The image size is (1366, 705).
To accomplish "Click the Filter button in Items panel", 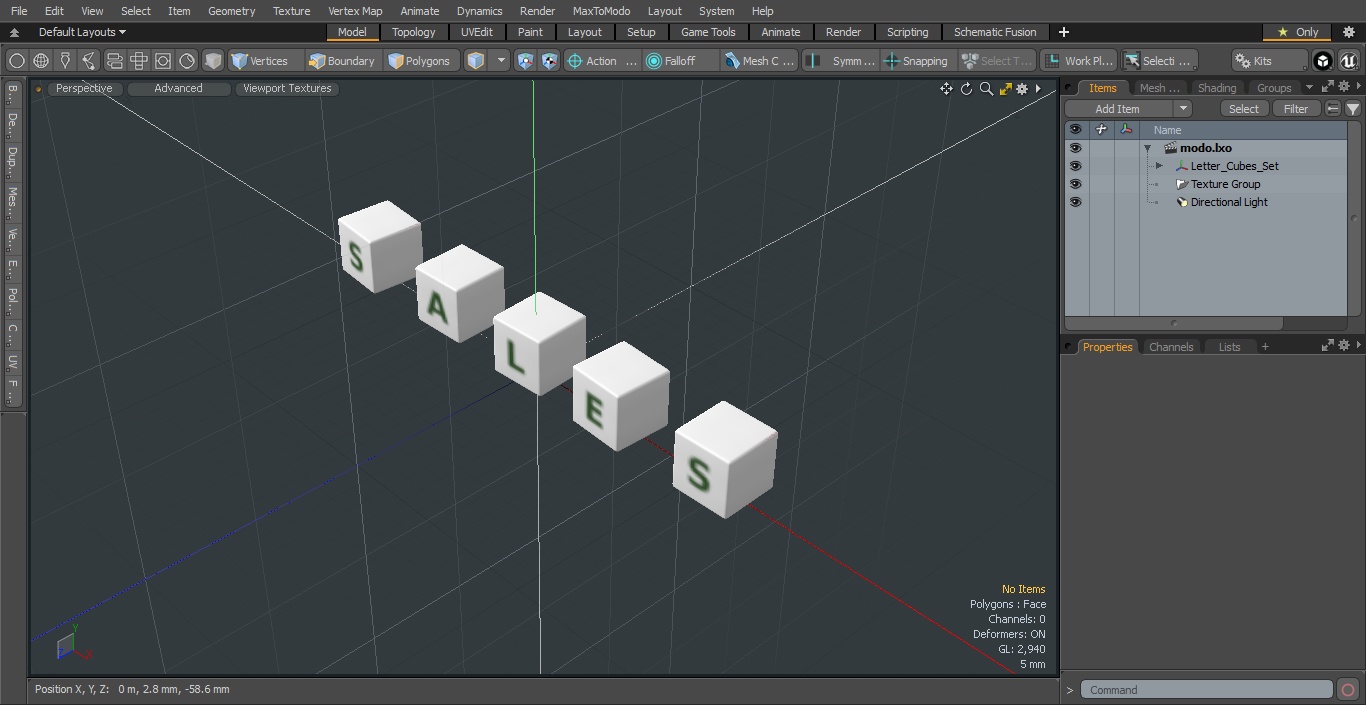I will point(1296,109).
